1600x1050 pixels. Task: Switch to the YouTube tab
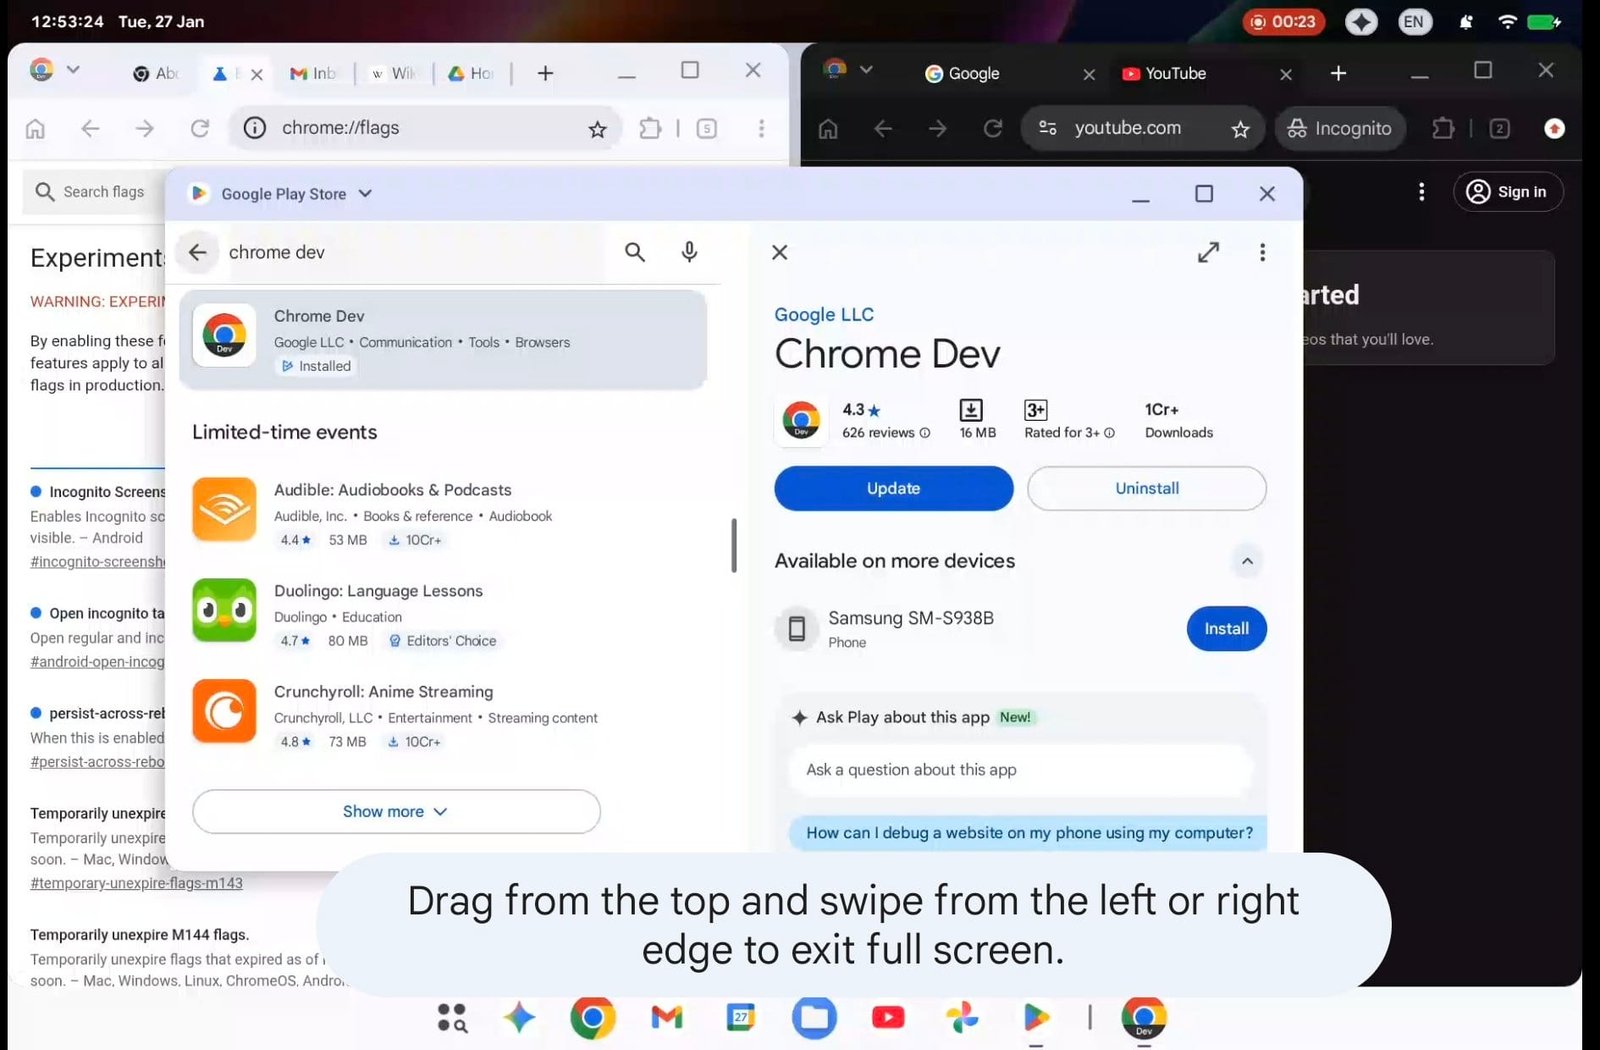[x=1175, y=74]
